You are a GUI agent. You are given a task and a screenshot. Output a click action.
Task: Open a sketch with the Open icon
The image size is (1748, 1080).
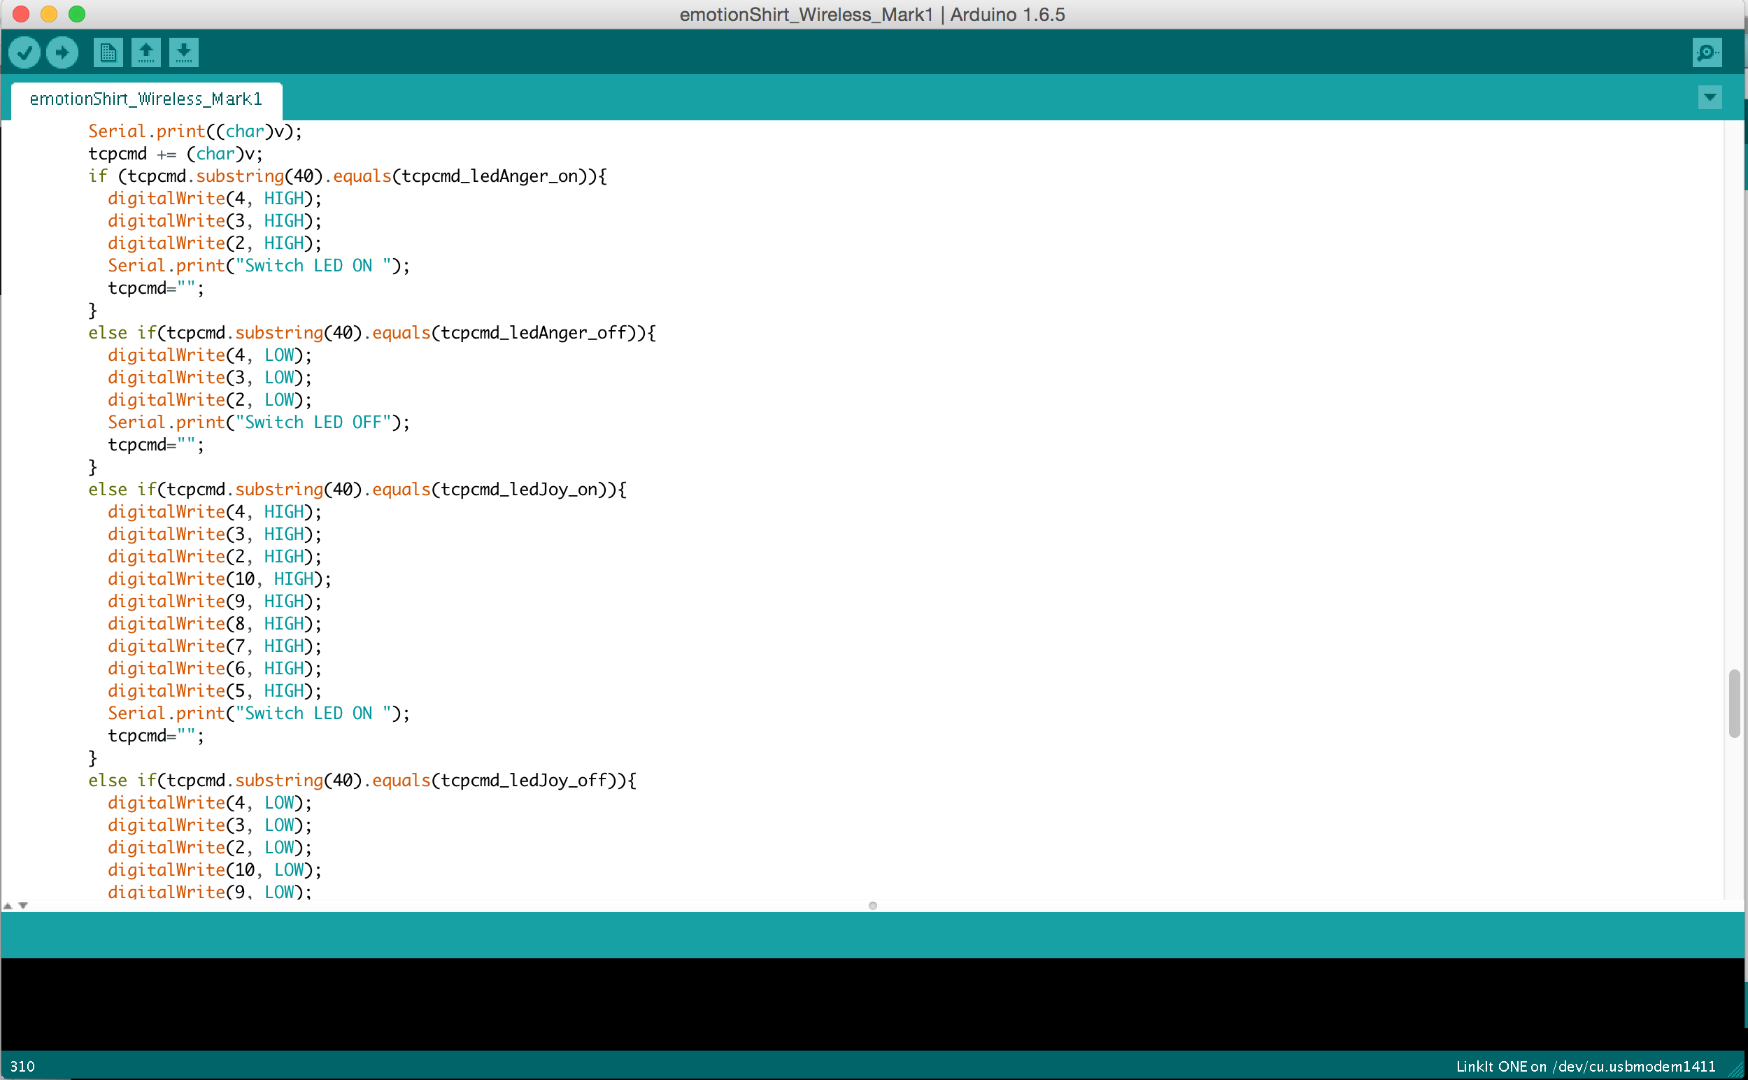146,52
